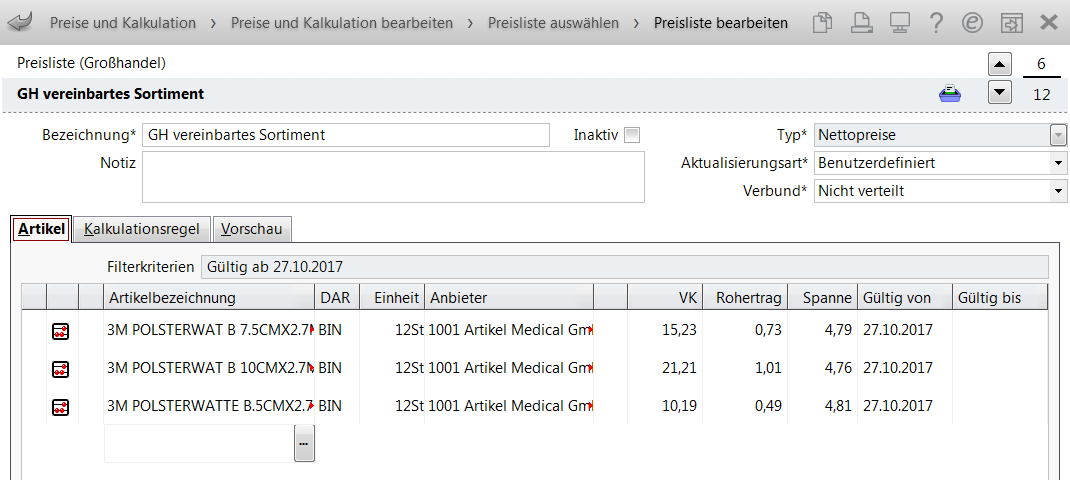Open the Typ Nettopreise dropdown

1058,135
